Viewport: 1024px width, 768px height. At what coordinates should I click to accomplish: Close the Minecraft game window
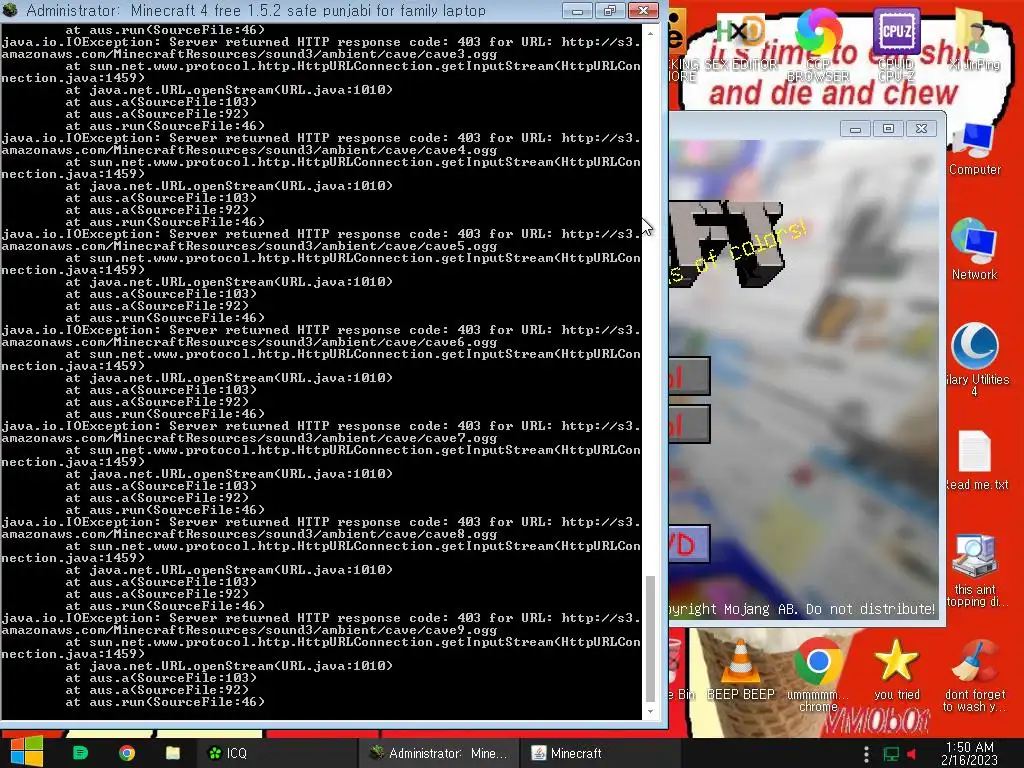click(x=921, y=129)
